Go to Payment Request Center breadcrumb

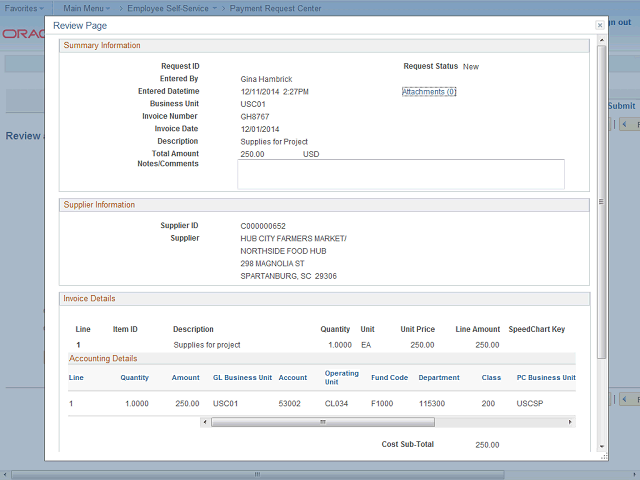pyautogui.click(x=276, y=7)
